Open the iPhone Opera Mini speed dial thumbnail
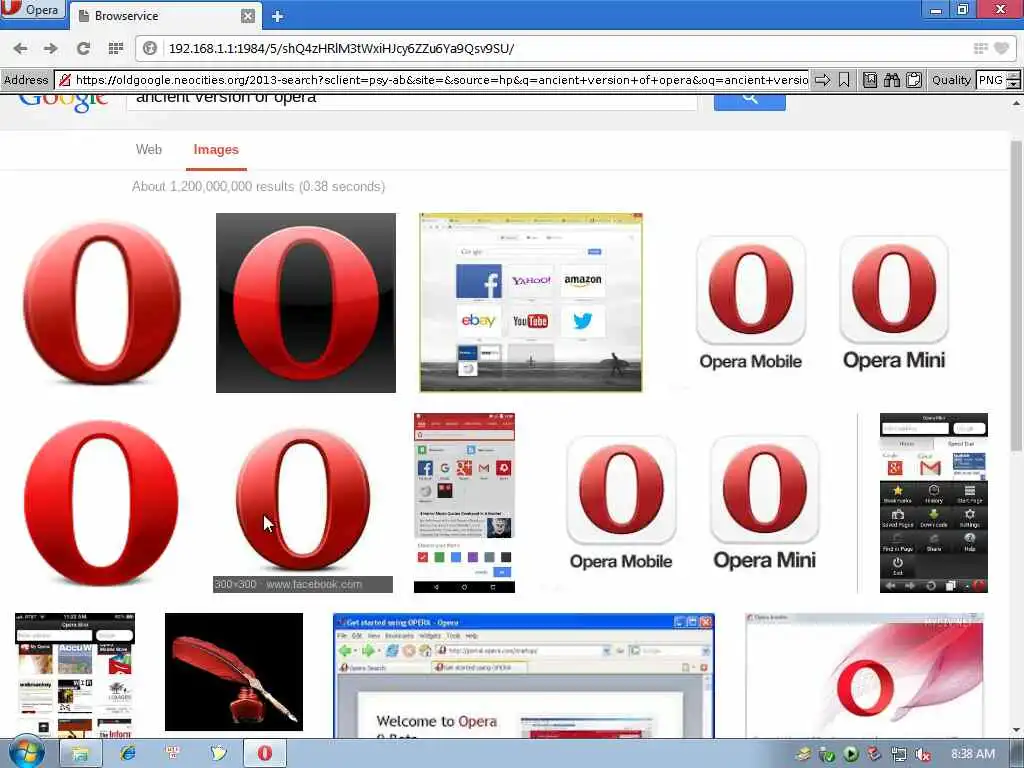 coord(75,675)
